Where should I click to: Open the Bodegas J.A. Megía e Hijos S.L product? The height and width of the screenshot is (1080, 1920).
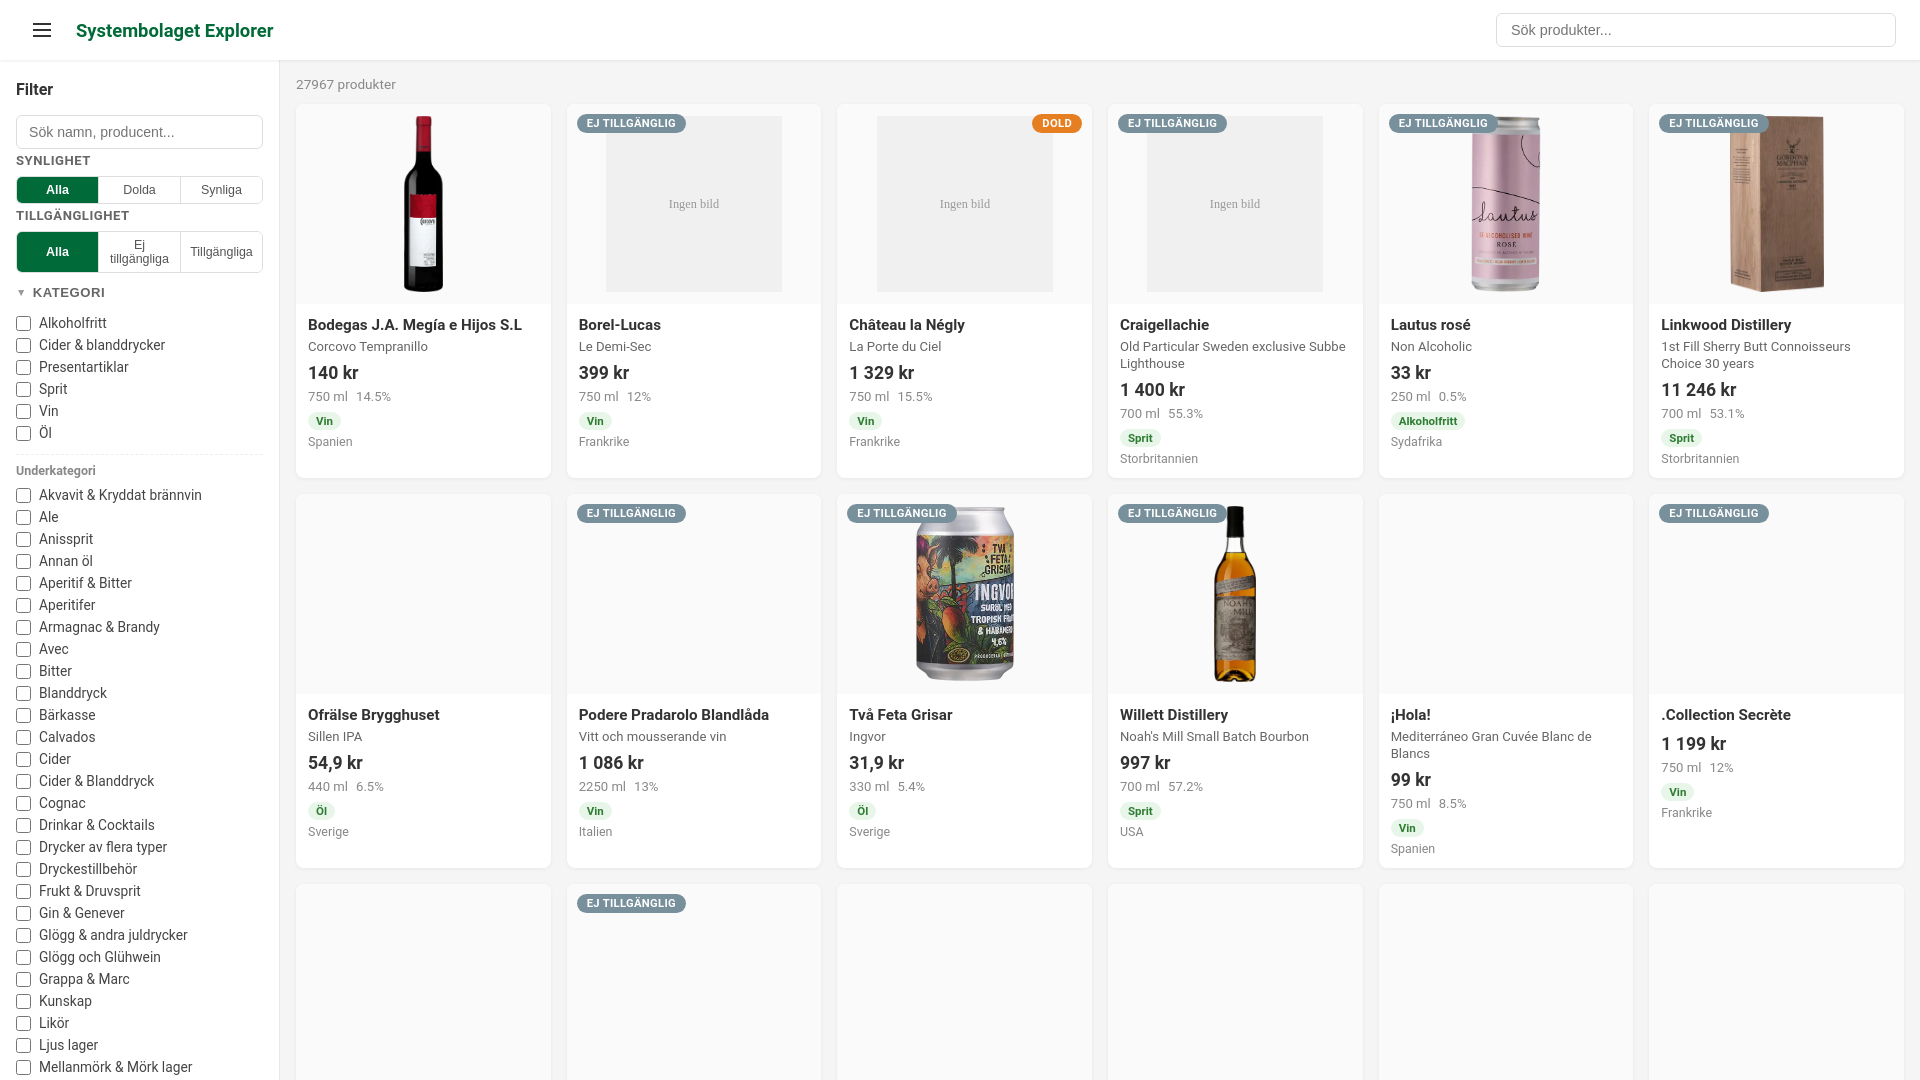pyautogui.click(x=415, y=325)
